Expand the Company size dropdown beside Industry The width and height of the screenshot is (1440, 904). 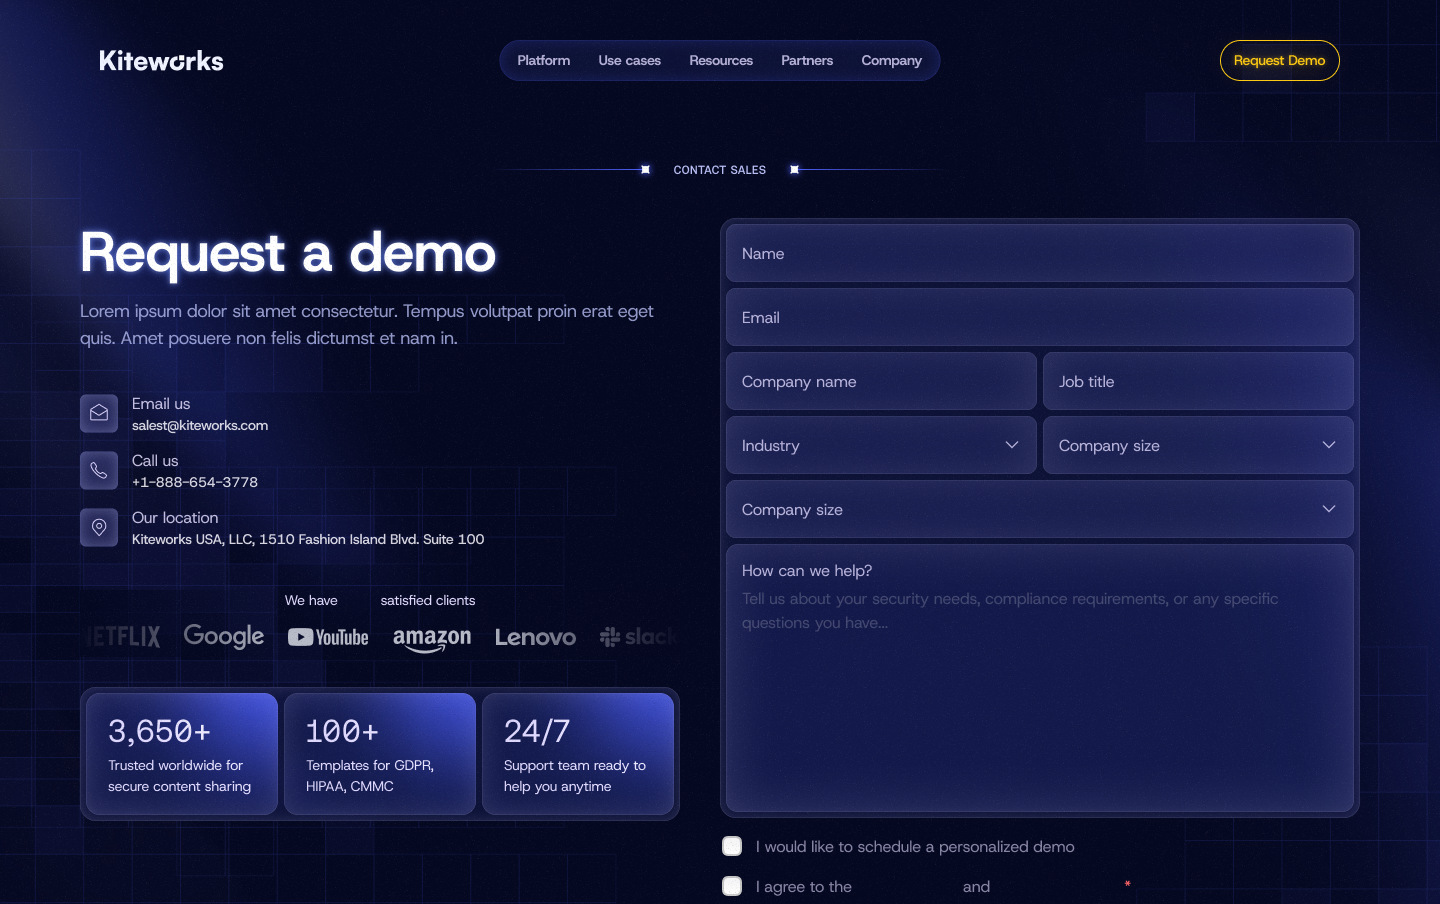(1197, 446)
